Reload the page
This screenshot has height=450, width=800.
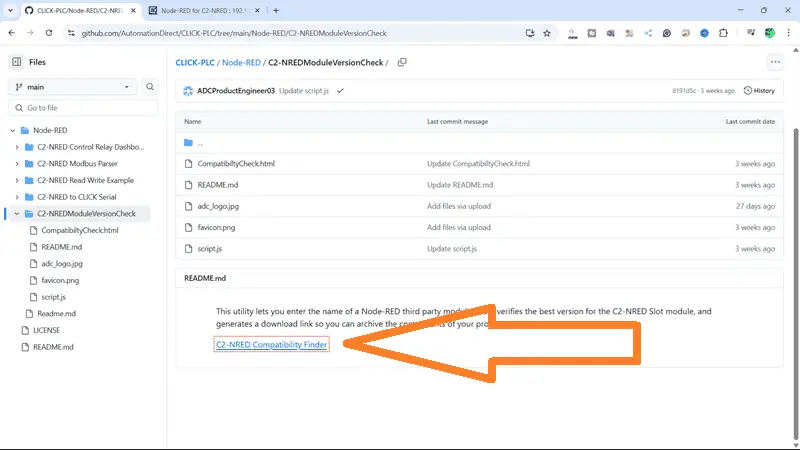[49, 33]
